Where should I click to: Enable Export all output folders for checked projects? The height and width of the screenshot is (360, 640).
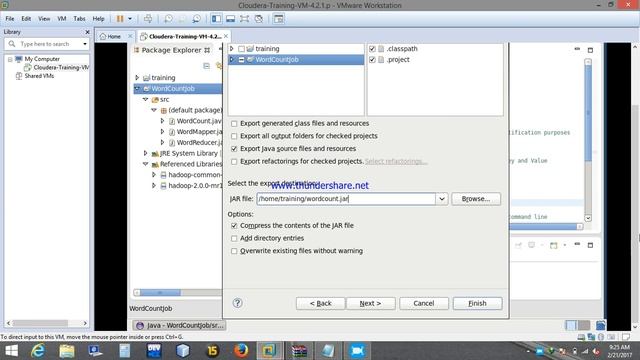[234, 136]
